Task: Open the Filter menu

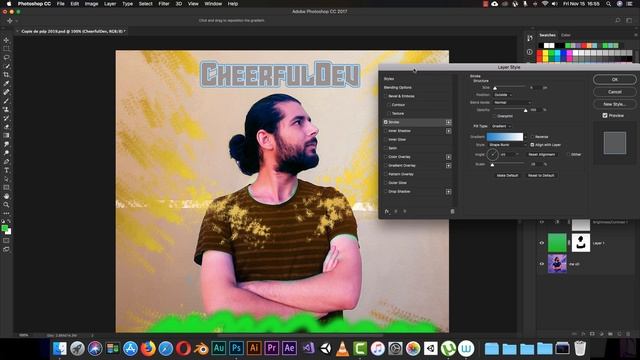Action: [x=164, y=4]
